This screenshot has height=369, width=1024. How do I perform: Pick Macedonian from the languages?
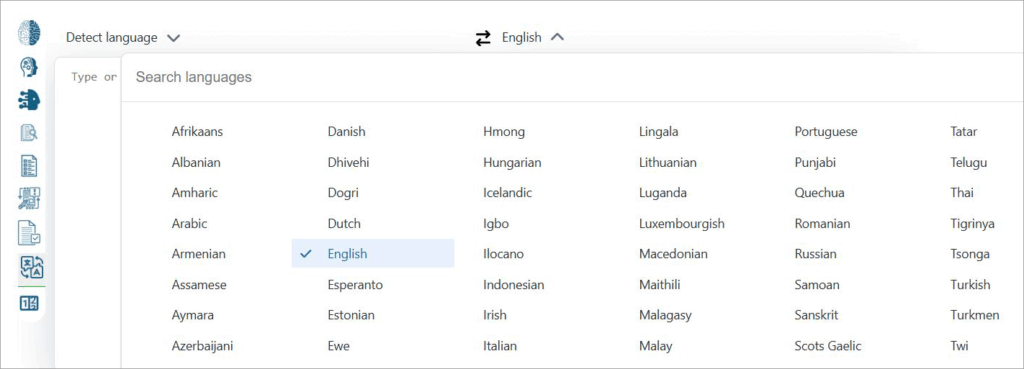coord(673,254)
